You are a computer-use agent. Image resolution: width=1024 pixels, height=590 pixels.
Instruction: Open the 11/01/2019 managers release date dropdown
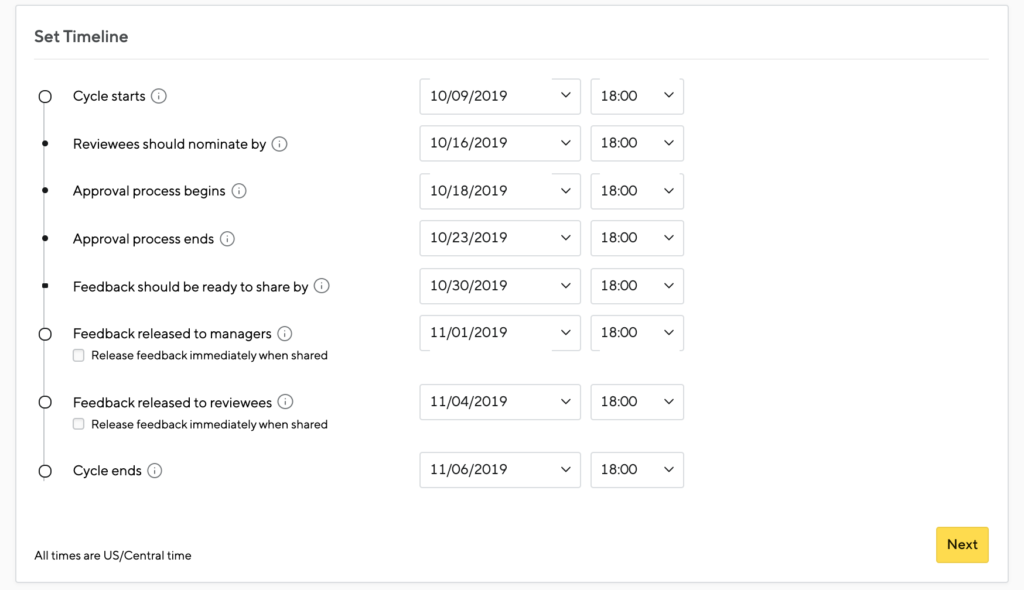[500, 333]
